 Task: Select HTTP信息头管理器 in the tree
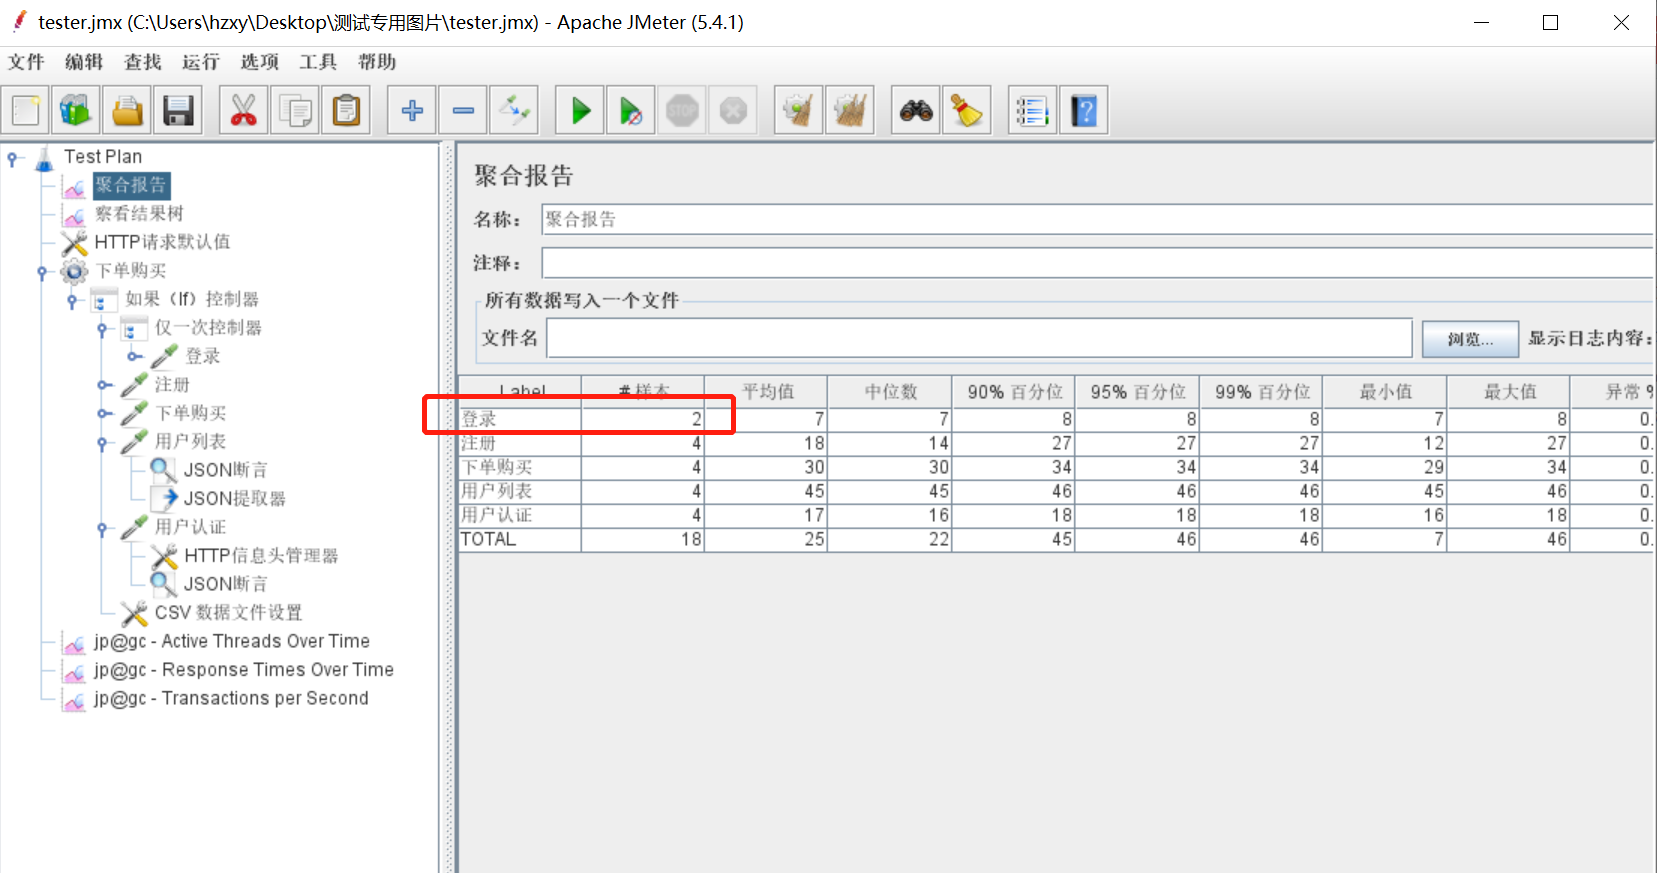(x=261, y=555)
